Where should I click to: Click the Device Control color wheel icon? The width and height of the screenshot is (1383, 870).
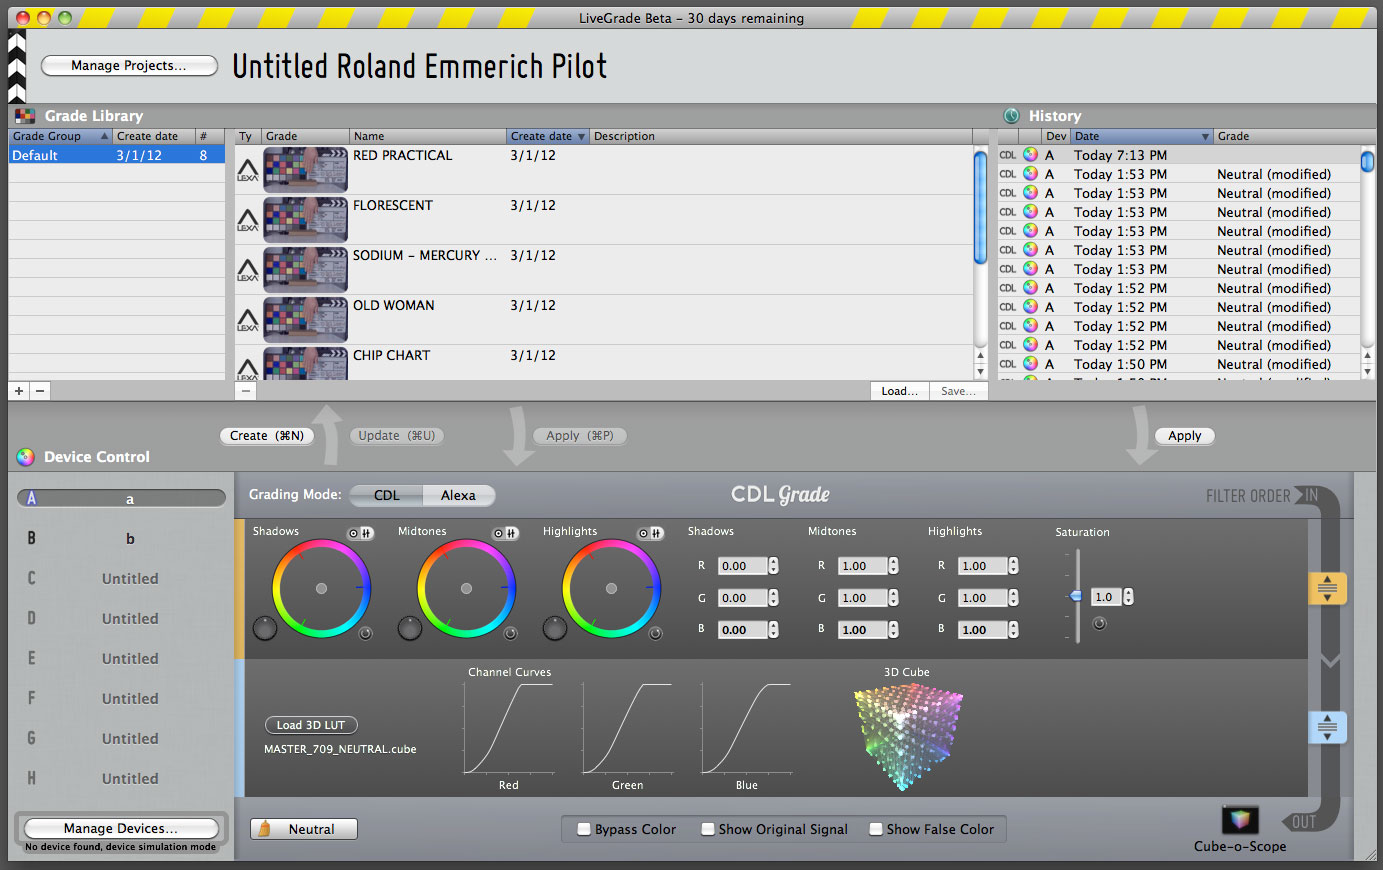25,457
